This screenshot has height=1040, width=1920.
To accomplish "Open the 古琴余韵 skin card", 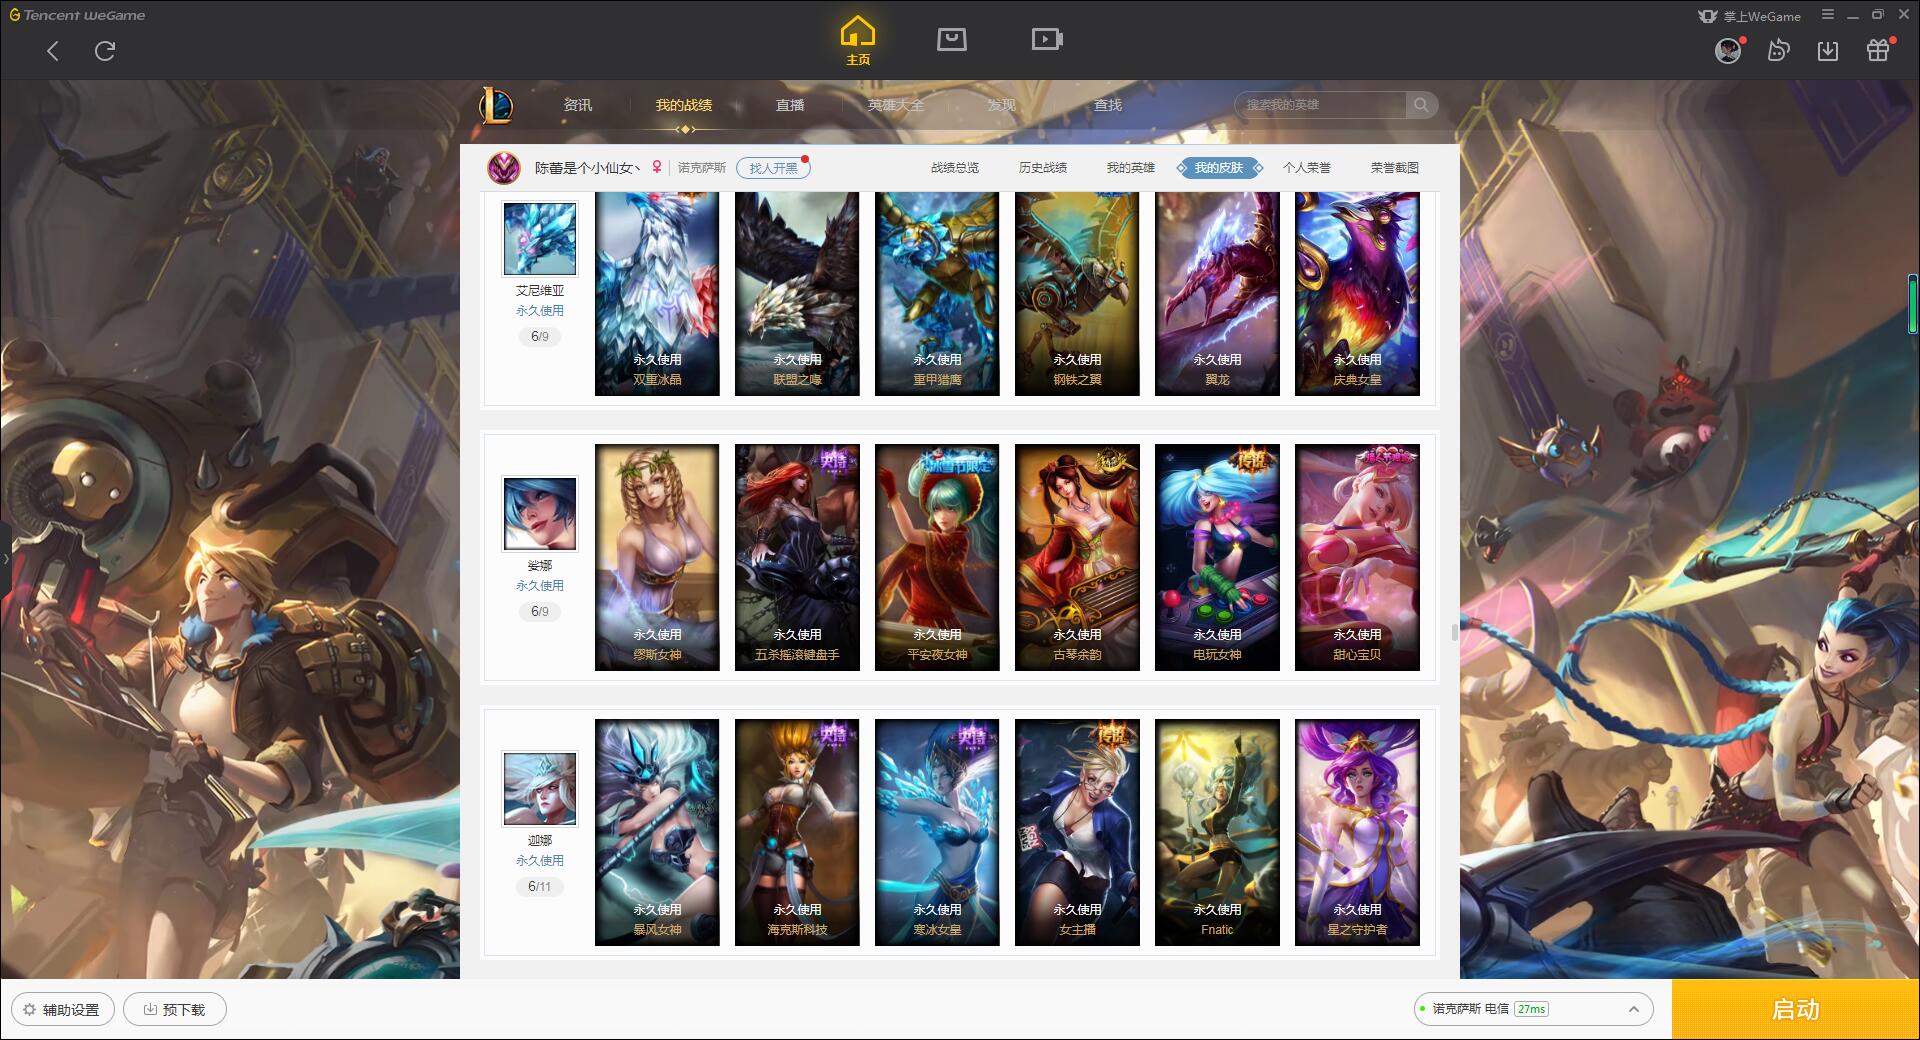I will 1077,557.
